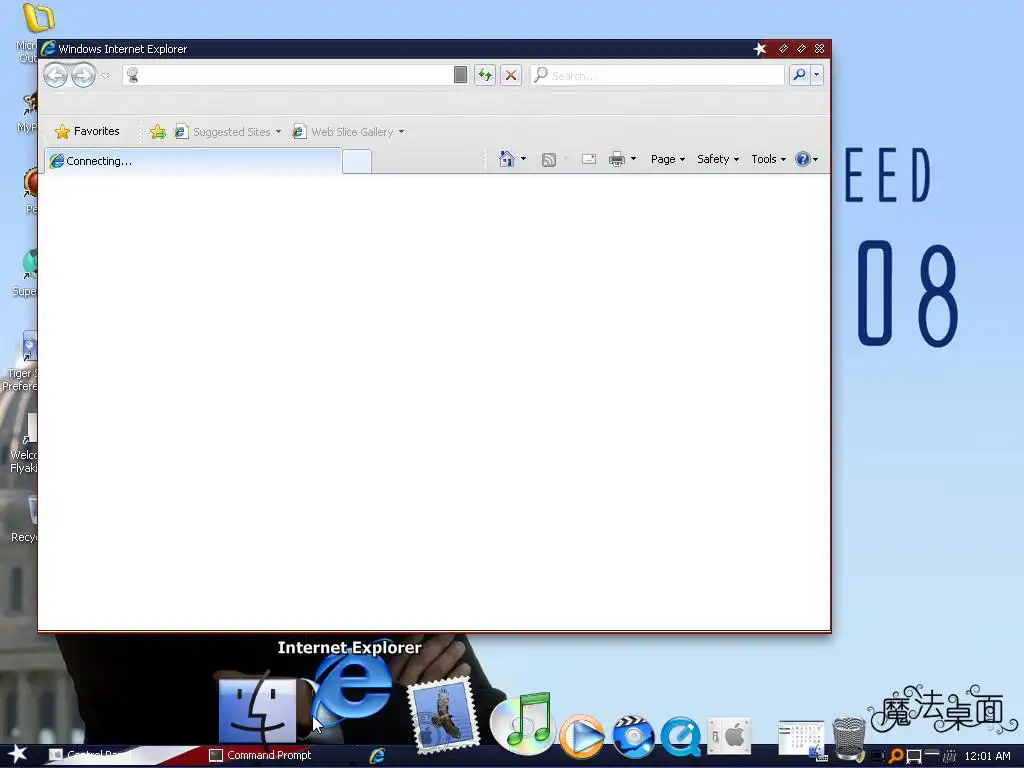The image size is (1024, 768).
Task: Open the calendar grid dock icon
Action: (801, 739)
